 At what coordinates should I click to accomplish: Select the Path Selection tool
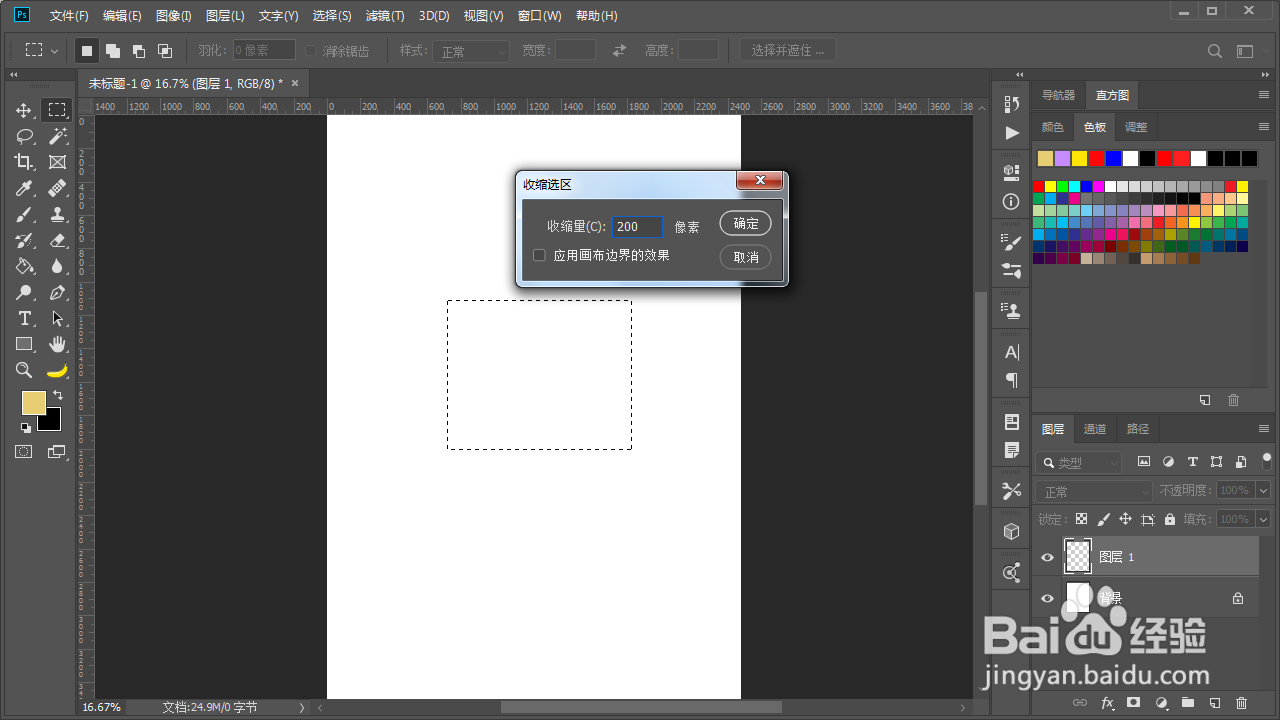pyautogui.click(x=57, y=318)
